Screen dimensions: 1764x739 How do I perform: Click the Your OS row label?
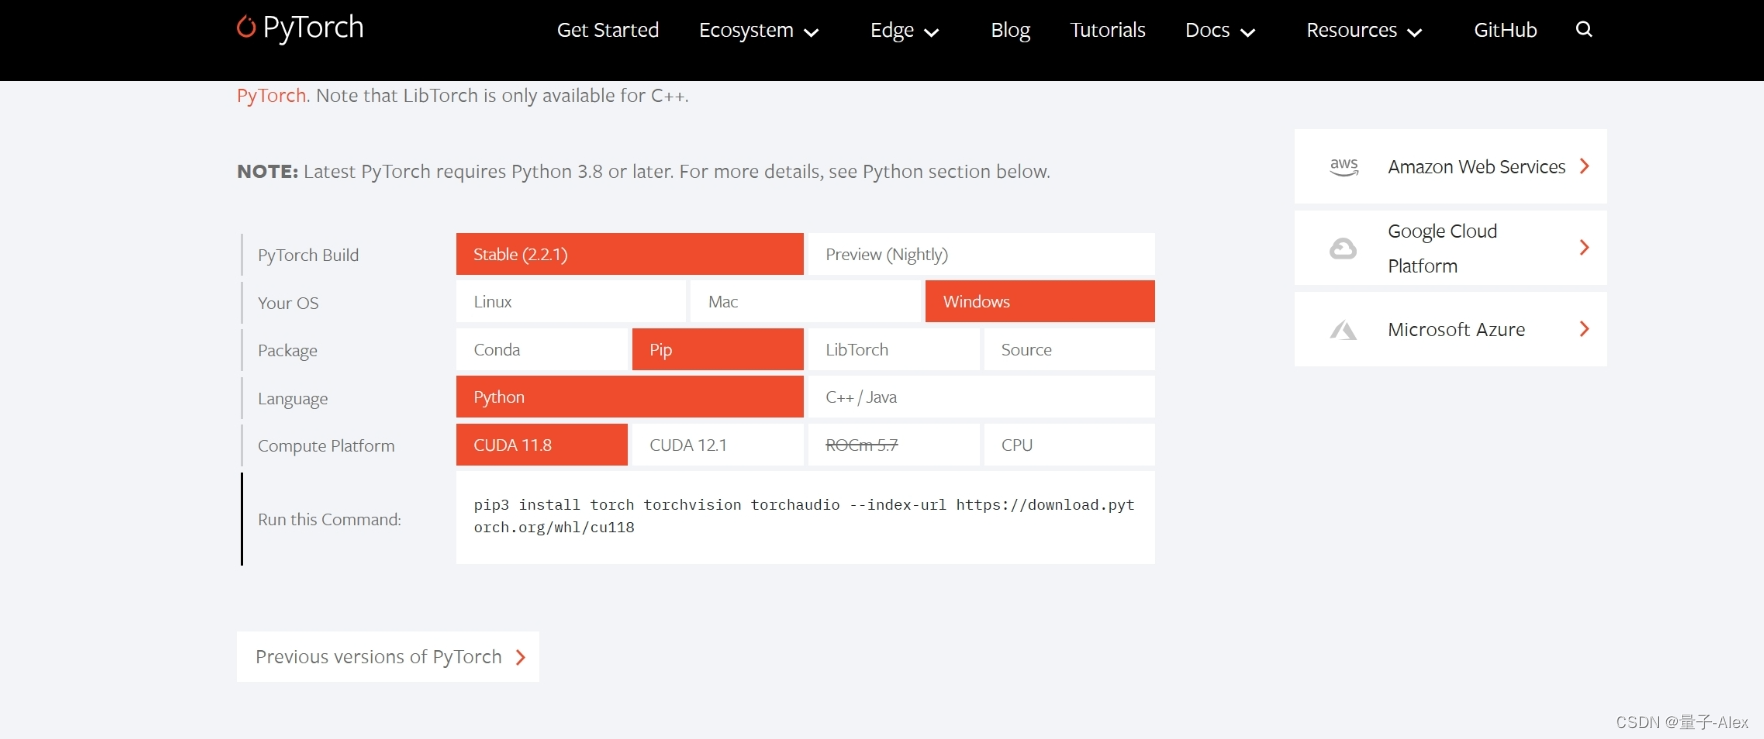point(288,303)
